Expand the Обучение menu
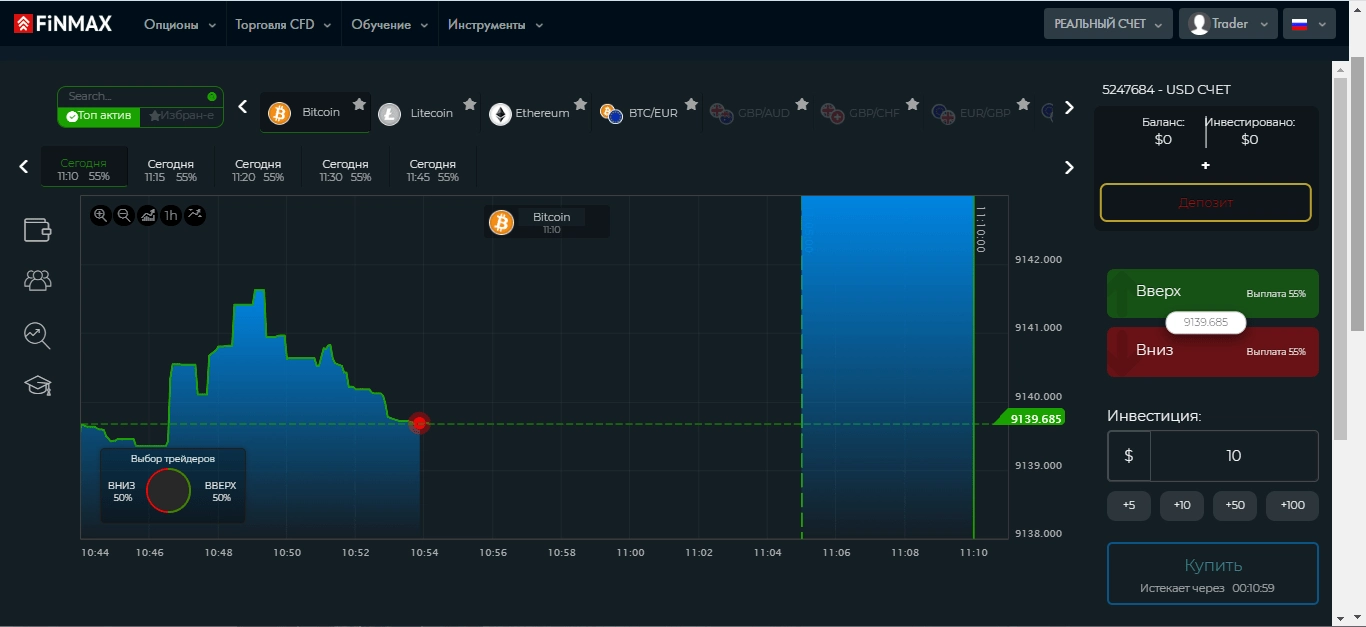Screen dimensions: 1366x627 390,25
